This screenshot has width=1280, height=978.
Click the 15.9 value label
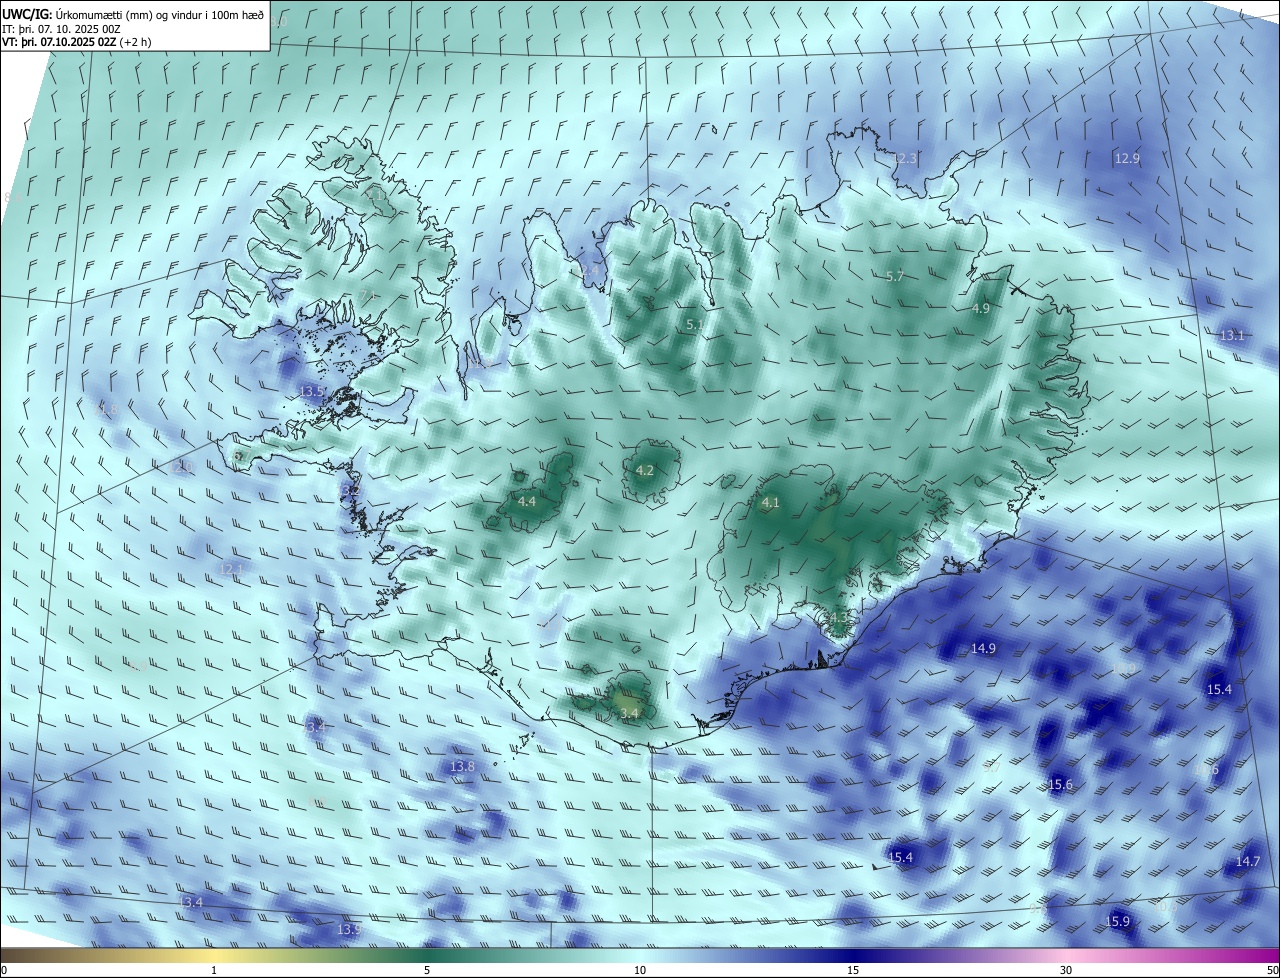coord(1118,921)
